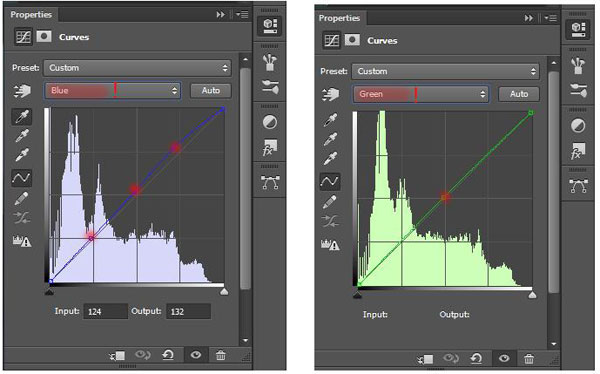The width and height of the screenshot is (600, 374).
Task: Open Paths icon beside Green panel
Action: point(578,186)
